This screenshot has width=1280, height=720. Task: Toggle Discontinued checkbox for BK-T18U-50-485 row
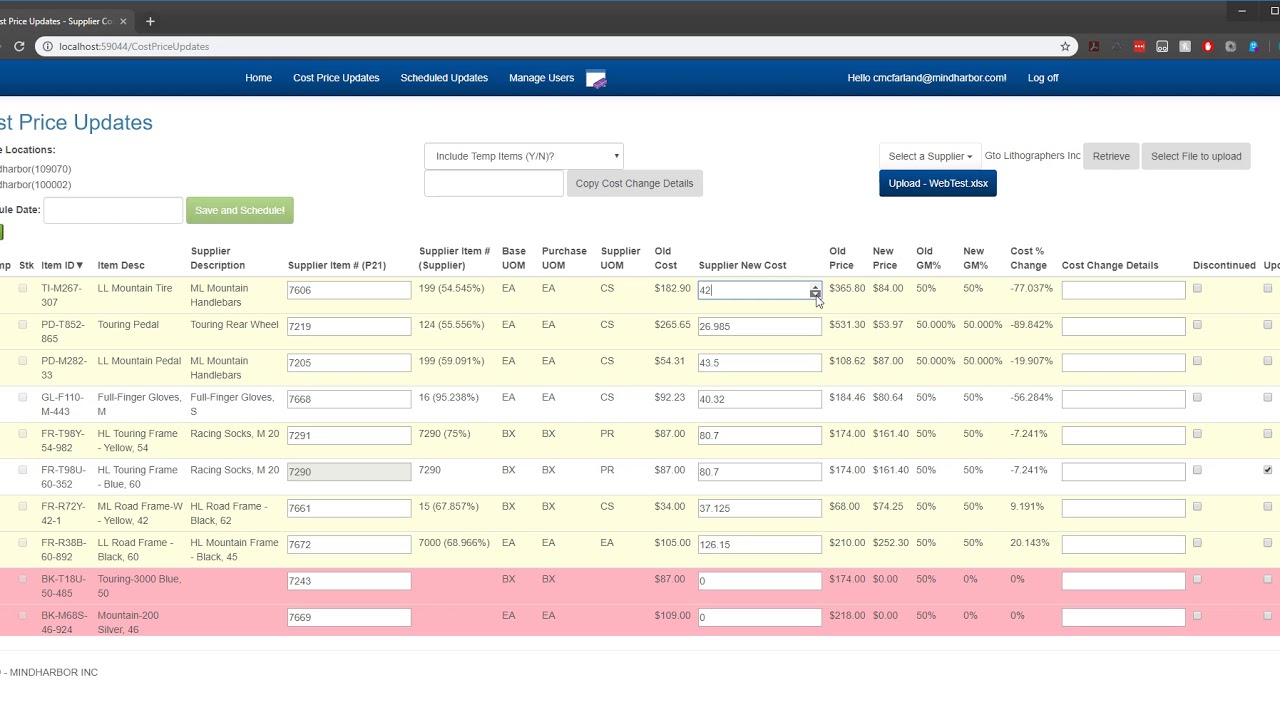coord(1197,579)
